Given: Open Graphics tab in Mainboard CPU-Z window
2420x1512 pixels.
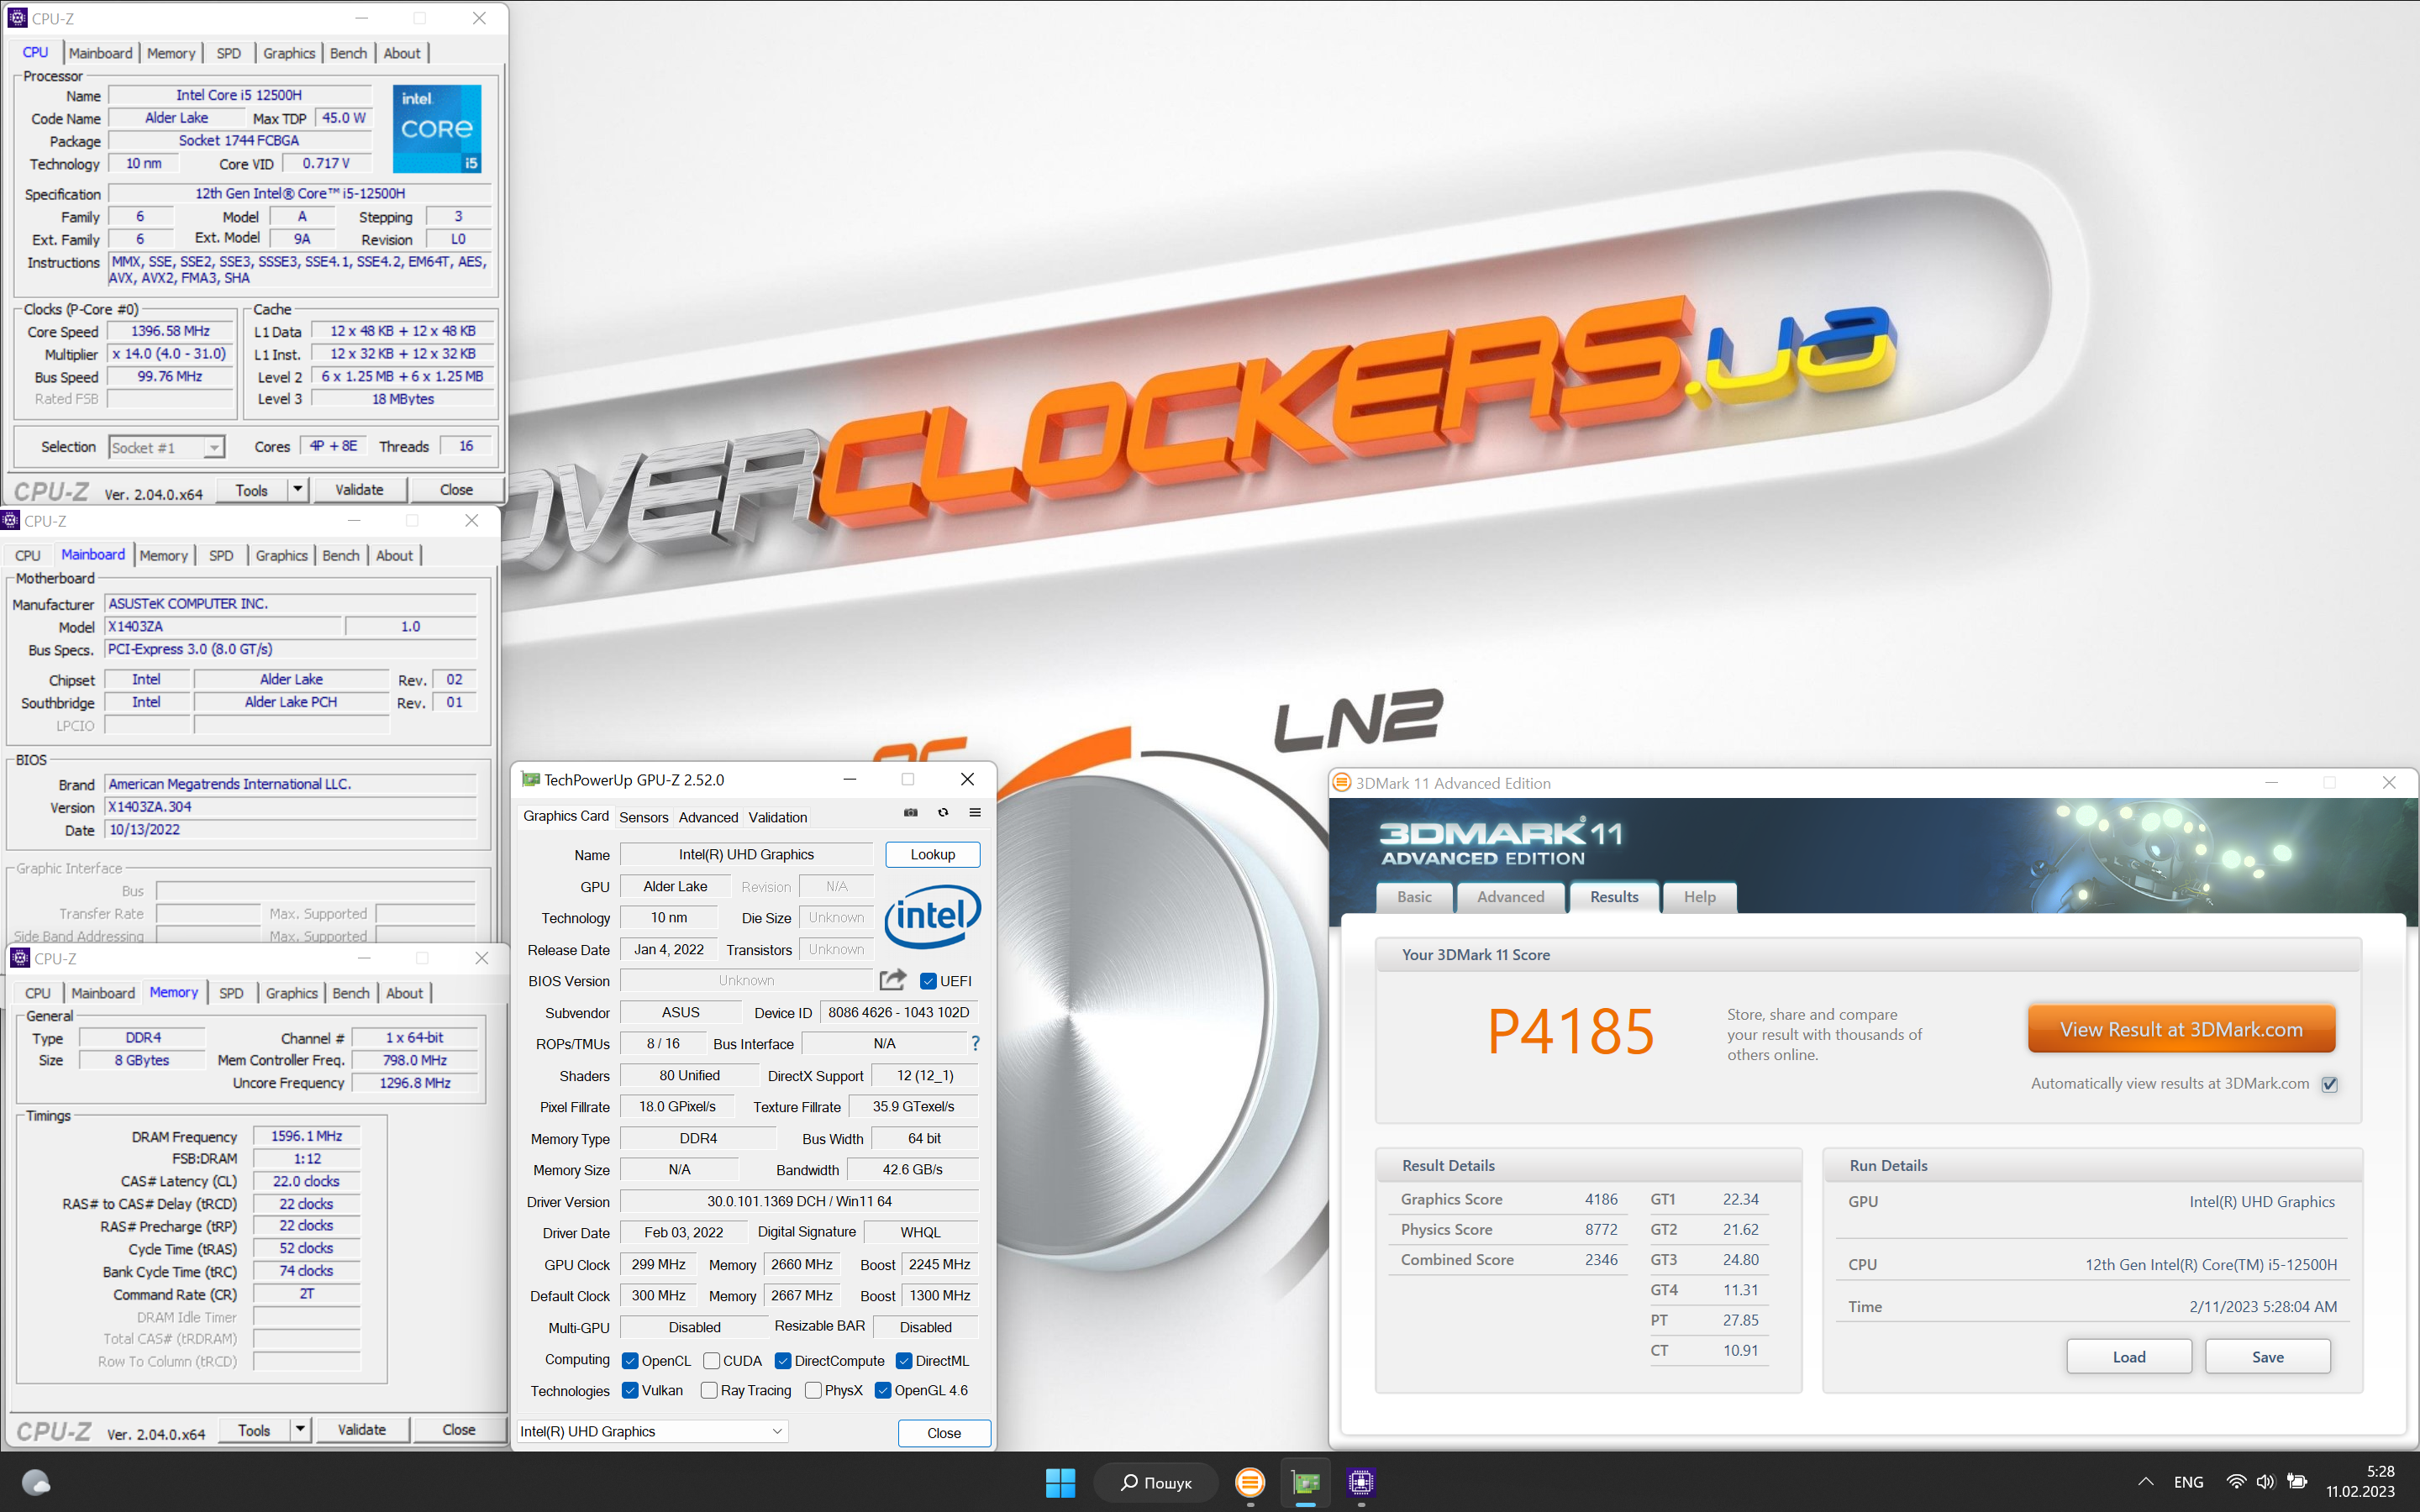Looking at the screenshot, I should point(281,555).
